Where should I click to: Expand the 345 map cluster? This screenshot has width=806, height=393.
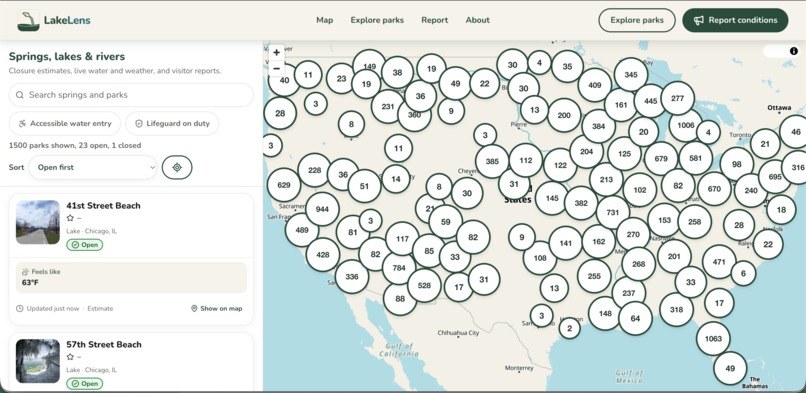click(x=631, y=74)
